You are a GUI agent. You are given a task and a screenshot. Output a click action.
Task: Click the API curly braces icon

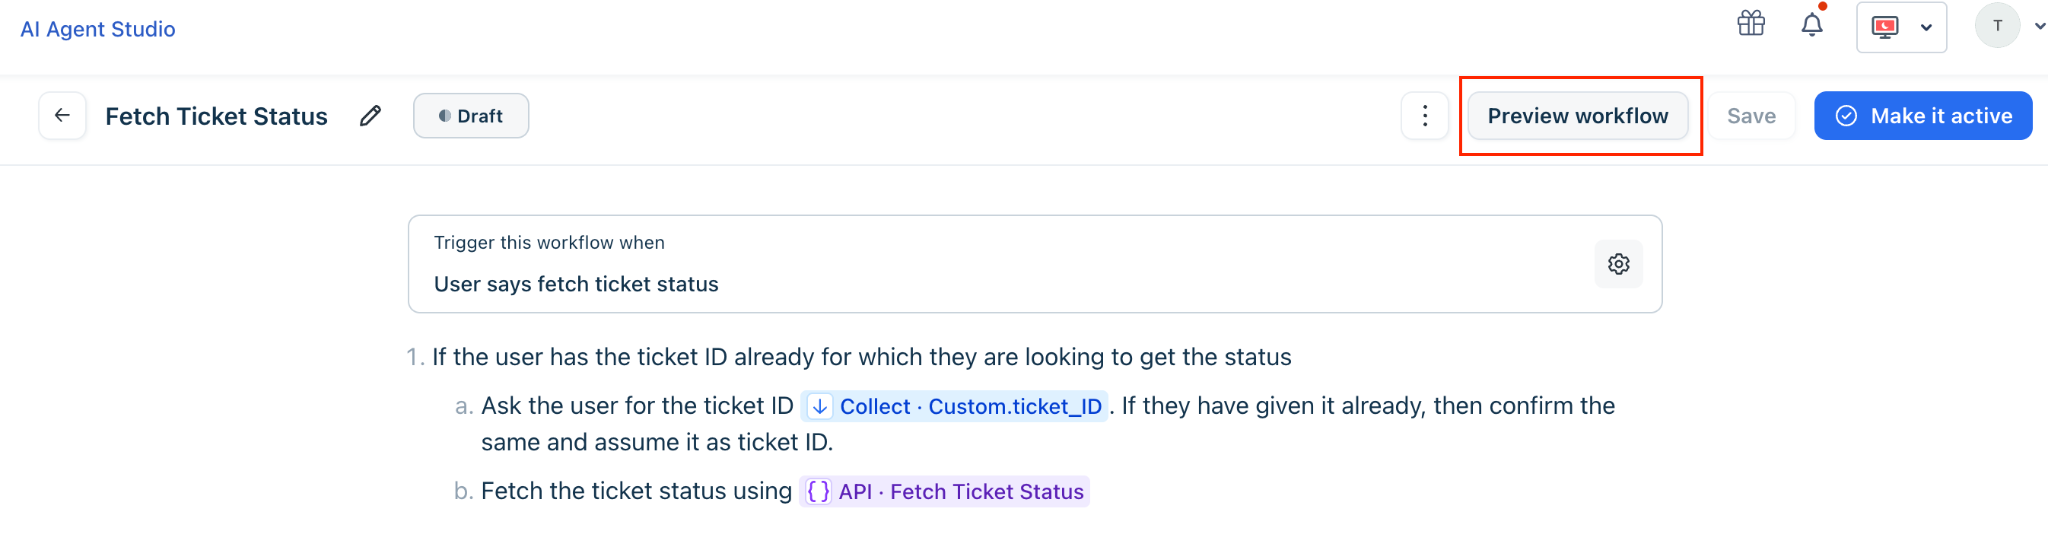coord(818,491)
